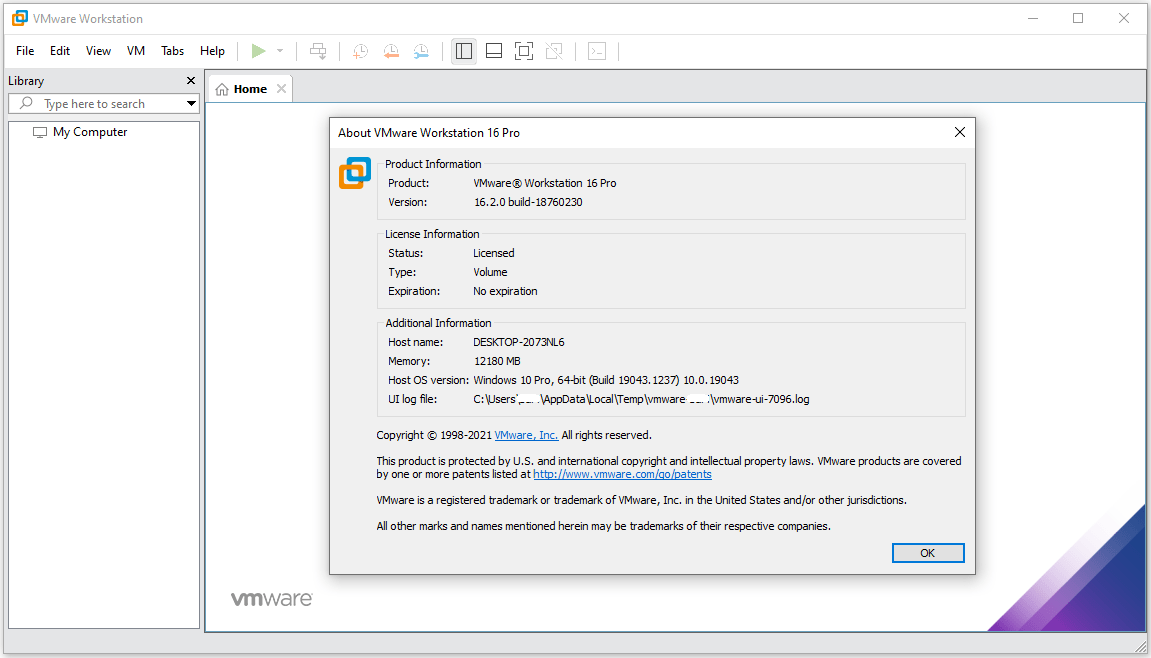The width and height of the screenshot is (1151, 658).
Task: Select the Home tab
Action: pyautogui.click(x=250, y=89)
